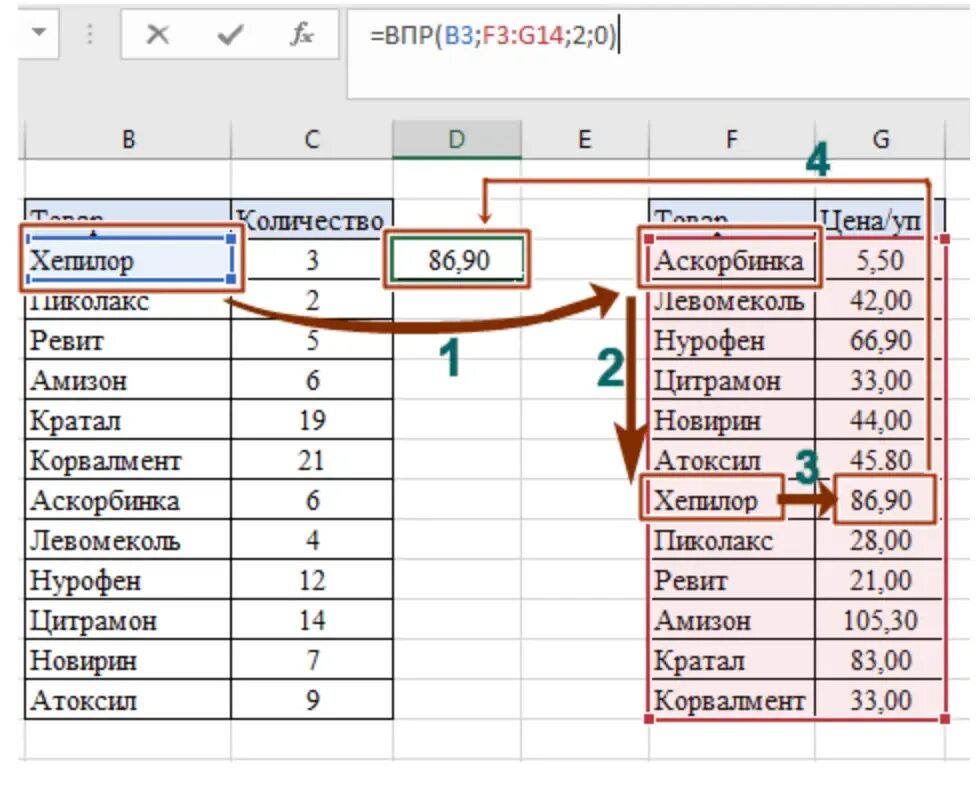Select 'Нурофен' in column F
Screen dimensions: 976x789
point(732,340)
